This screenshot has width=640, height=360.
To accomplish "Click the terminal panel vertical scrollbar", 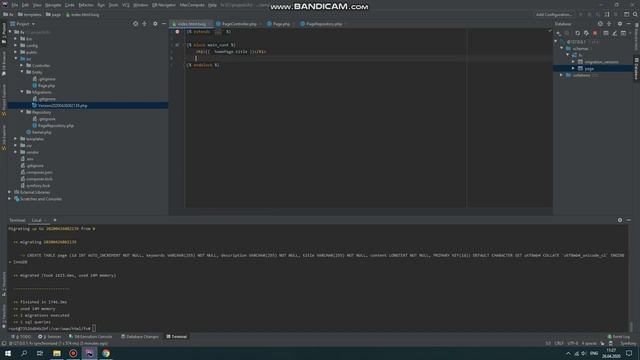I will (x=631, y=327).
